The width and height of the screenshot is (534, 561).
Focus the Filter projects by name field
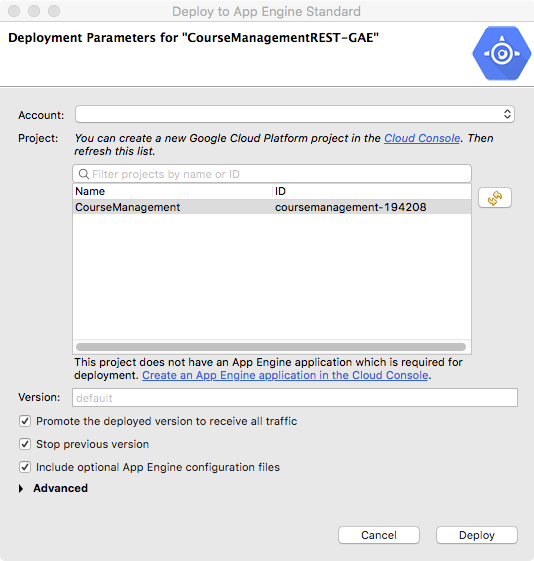pyautogui.click(x=272, y=174)
